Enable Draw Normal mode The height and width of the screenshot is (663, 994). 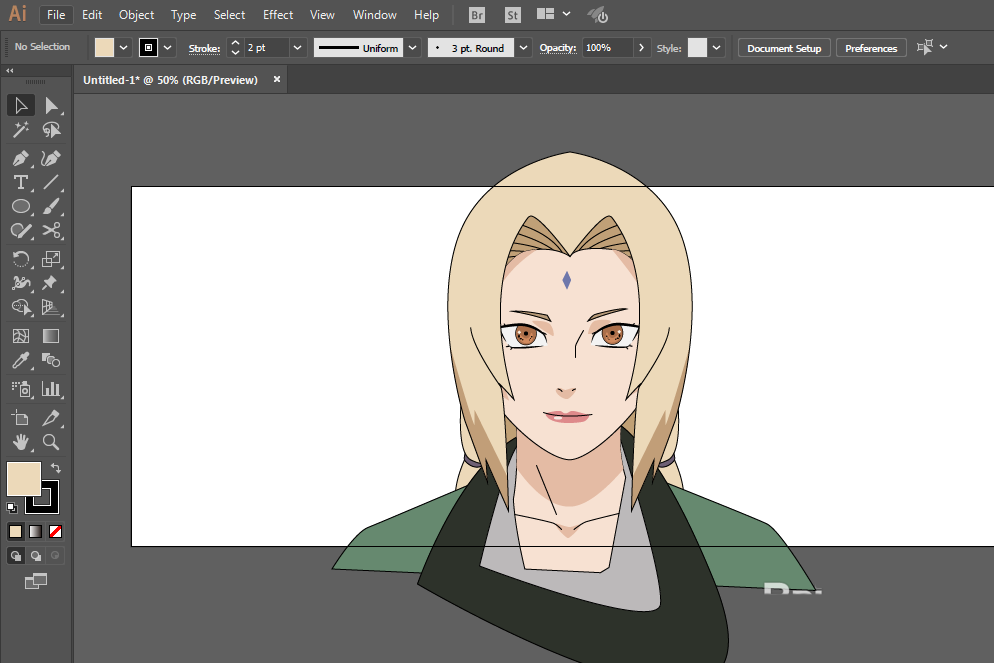(15, 556)
